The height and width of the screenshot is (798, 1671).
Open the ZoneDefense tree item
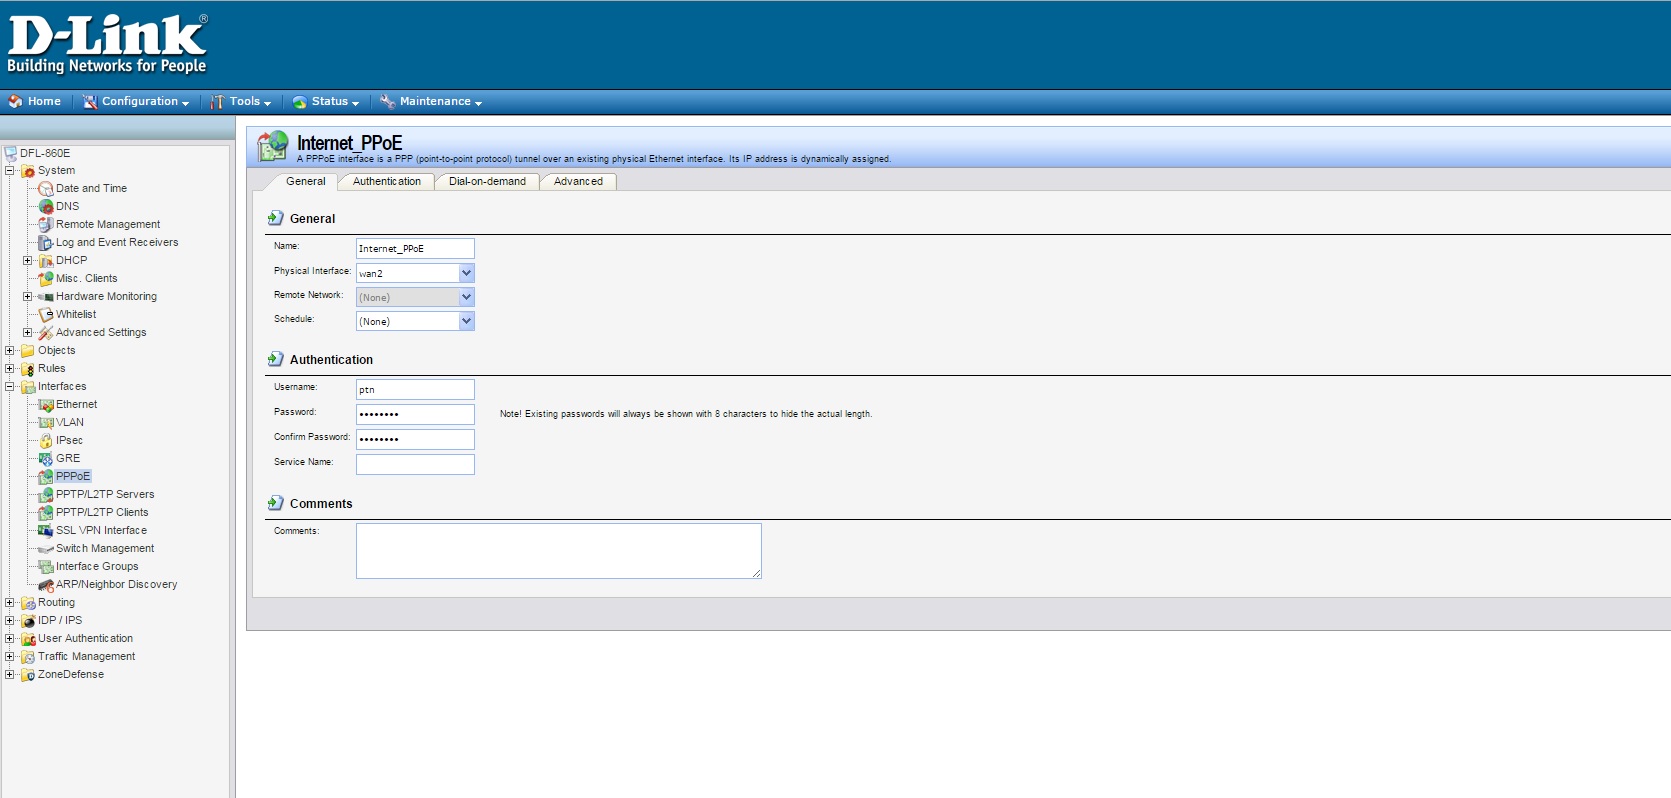pyautogui.click(x=71, y=675)
